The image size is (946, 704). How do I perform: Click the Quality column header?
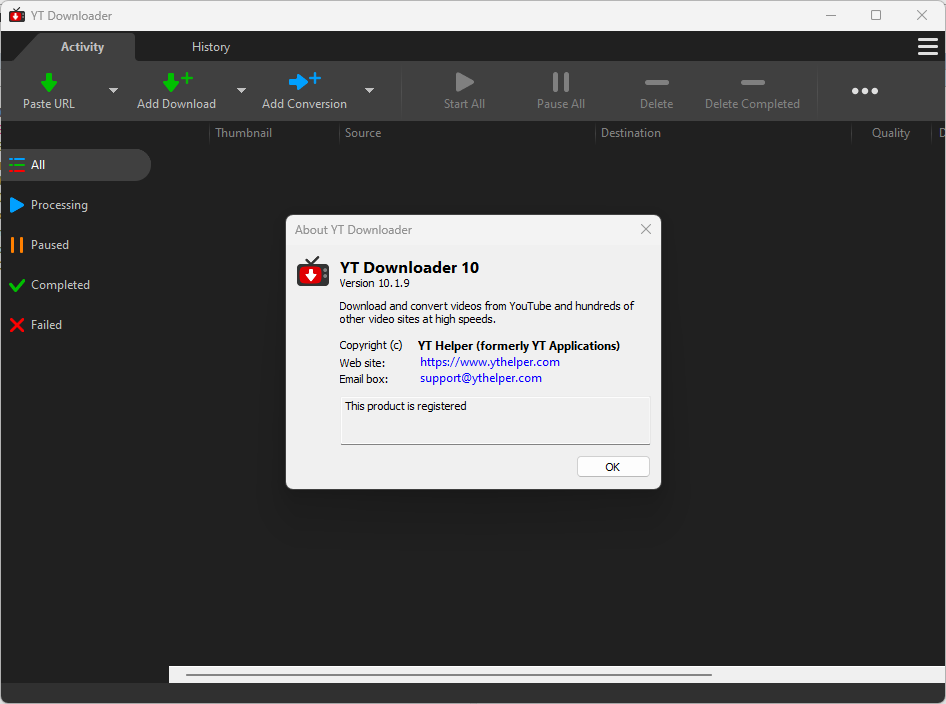pyautogui.click(x=890, y=133)
